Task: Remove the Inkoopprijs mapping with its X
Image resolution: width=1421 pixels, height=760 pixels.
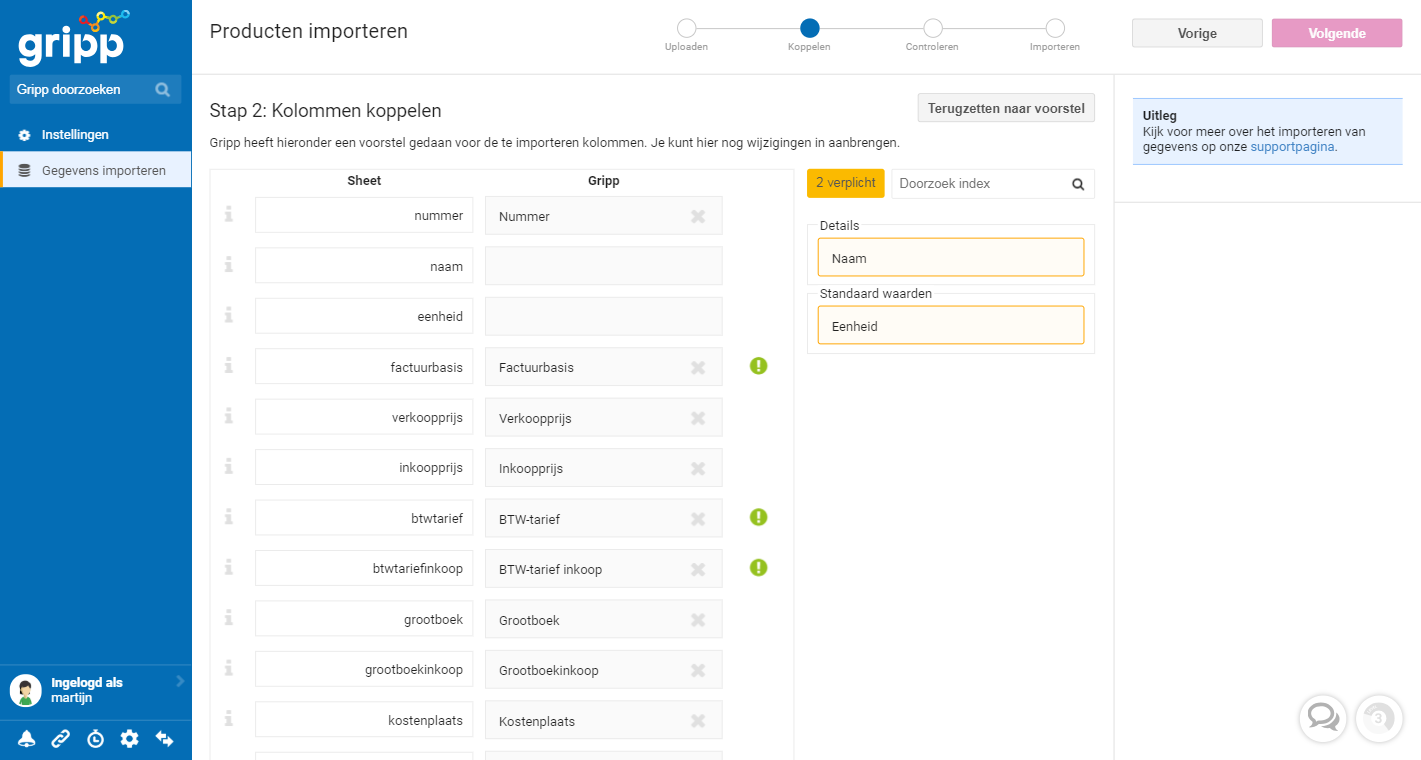Action: pyautogui.click(x=698, y=468)
